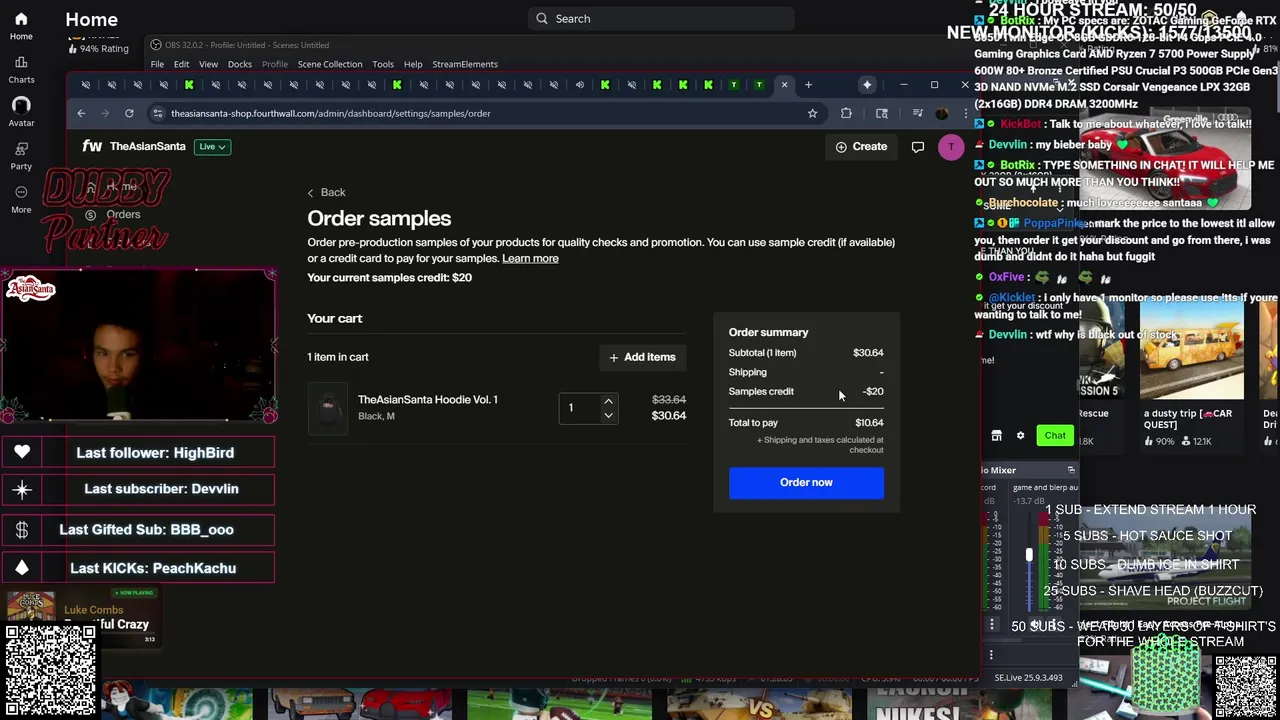Click TheAsianSanta Hoodie Vol. 1 thumbnail
This screenshot has height=720, width=1280.
tap(327, 407)
